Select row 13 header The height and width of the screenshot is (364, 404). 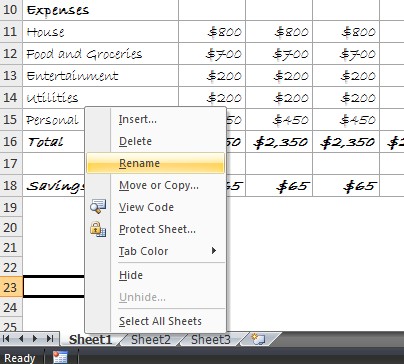click(11, 75)
